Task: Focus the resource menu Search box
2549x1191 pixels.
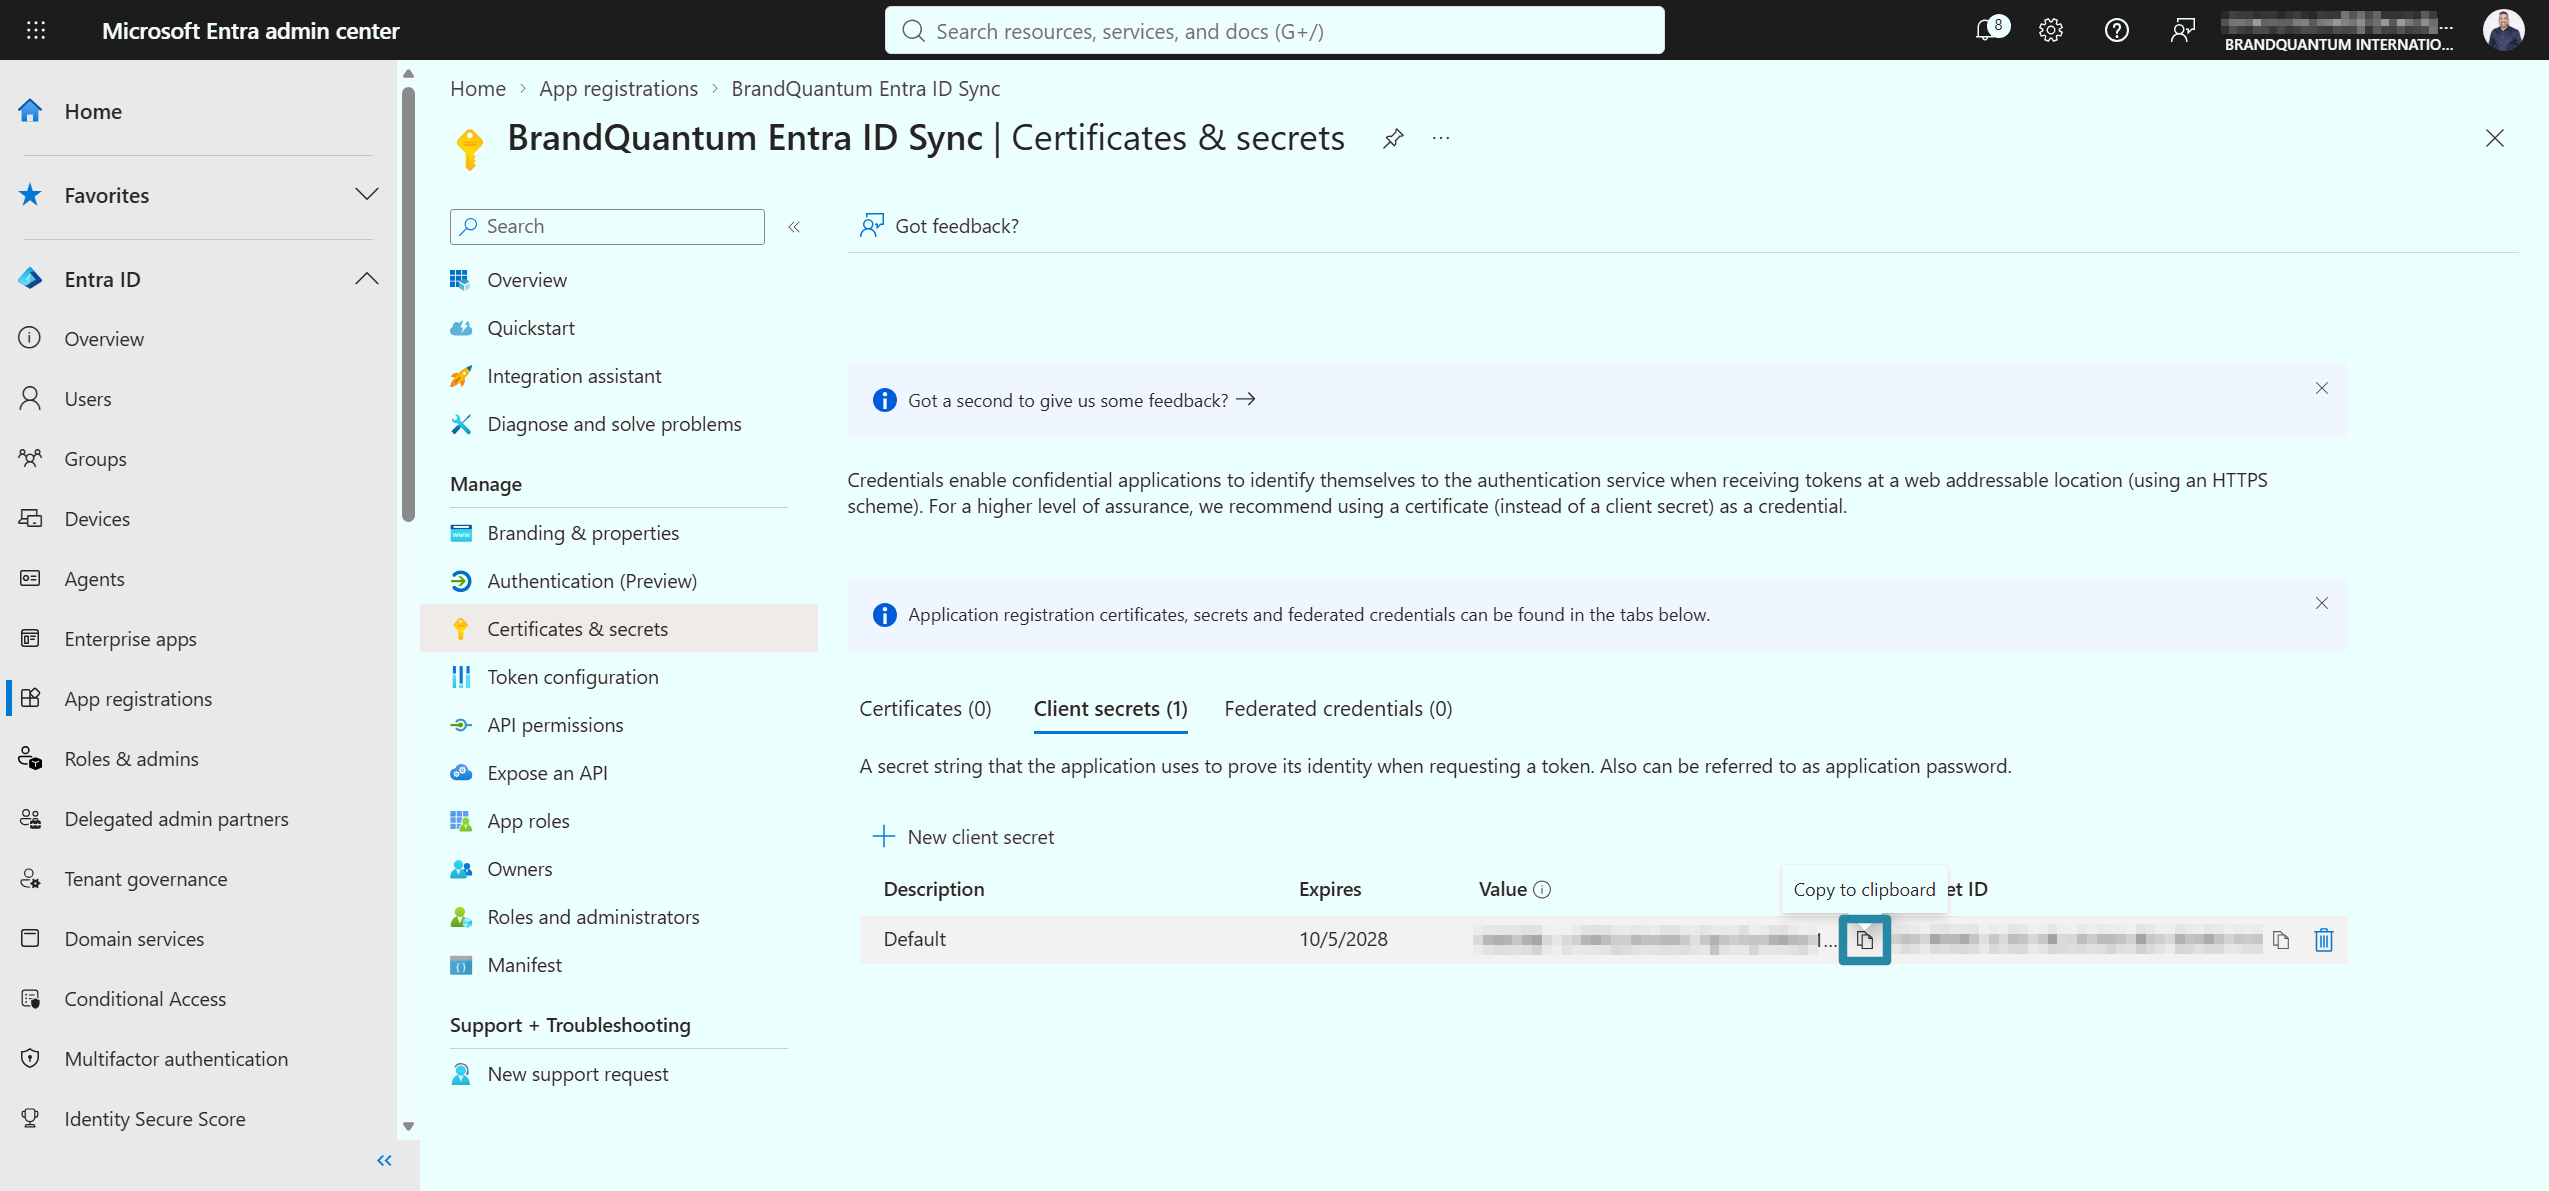Action: tap(607, 227)
